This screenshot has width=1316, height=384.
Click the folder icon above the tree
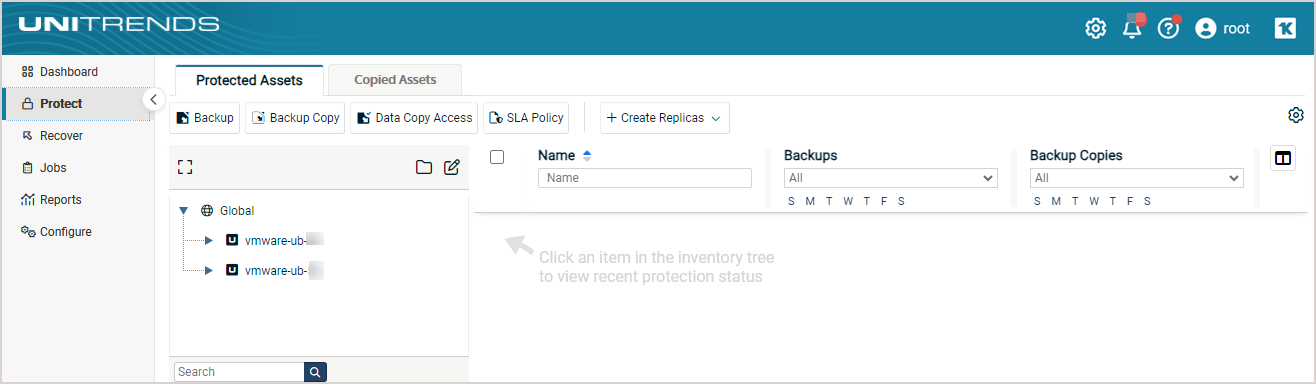(424, 167)
